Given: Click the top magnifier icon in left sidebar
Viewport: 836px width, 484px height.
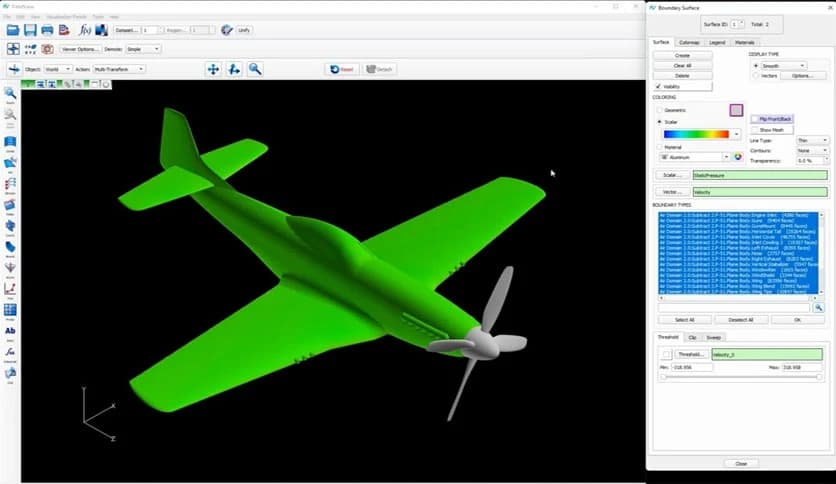Looking at the screenshot, I should coord(10,94).
